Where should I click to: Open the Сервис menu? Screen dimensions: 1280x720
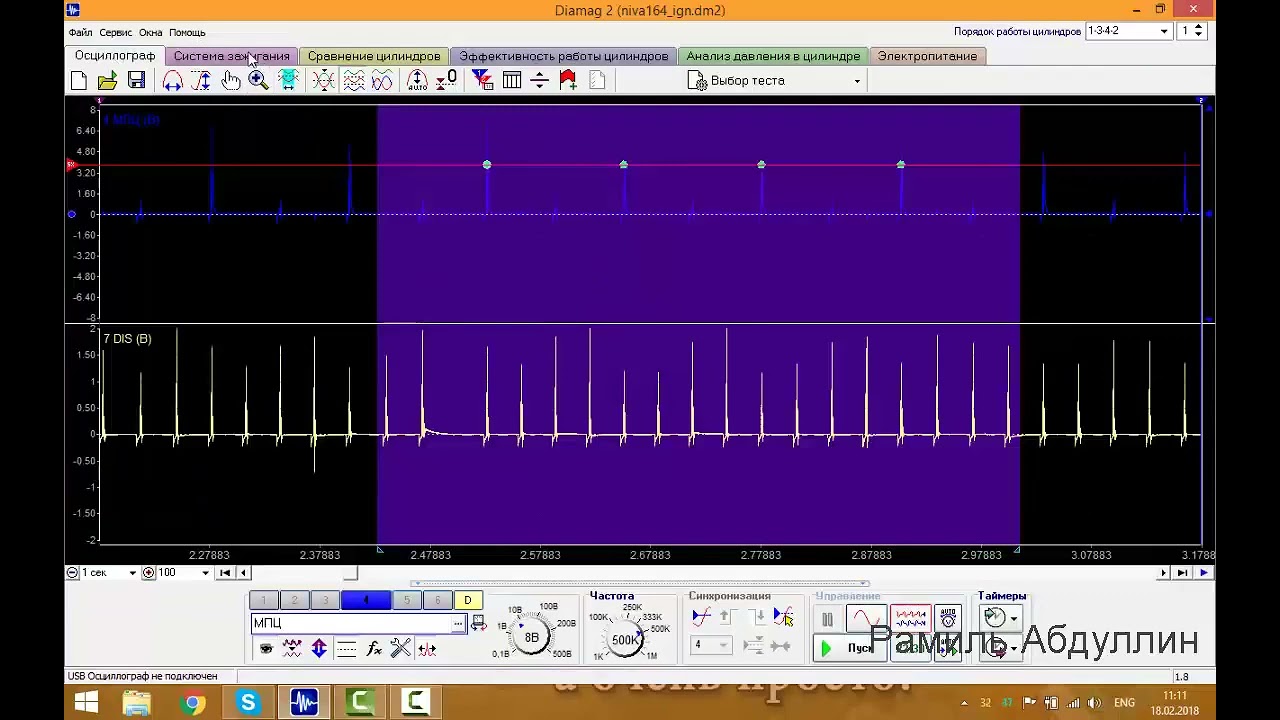coord(116,32)
